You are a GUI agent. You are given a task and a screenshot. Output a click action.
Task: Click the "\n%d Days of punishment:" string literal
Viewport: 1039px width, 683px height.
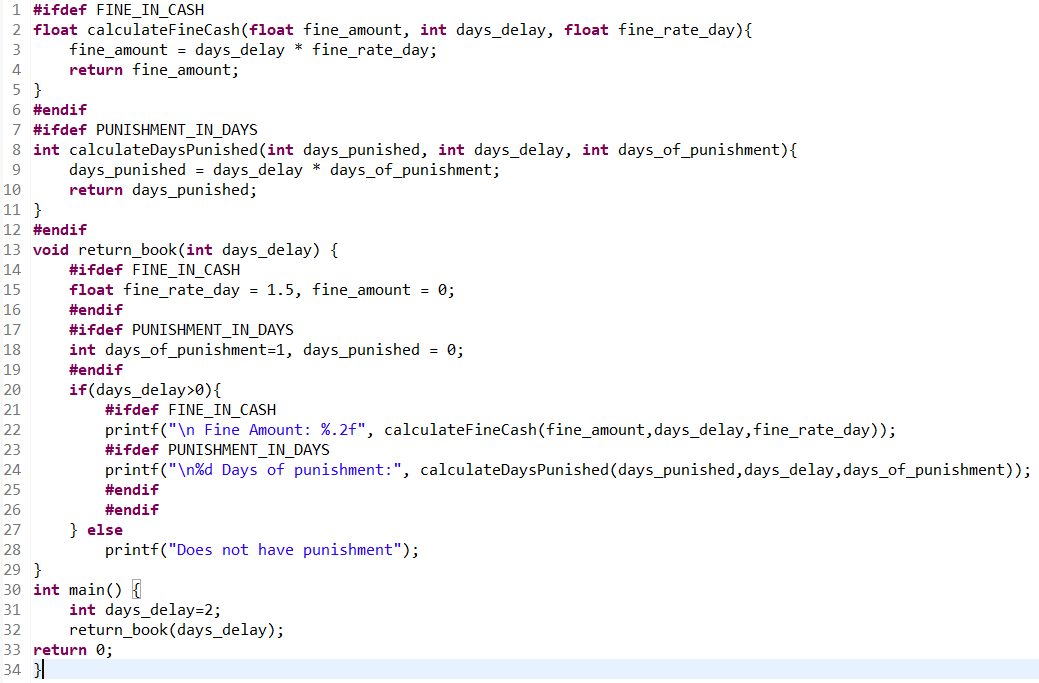(x=289, y=470)
